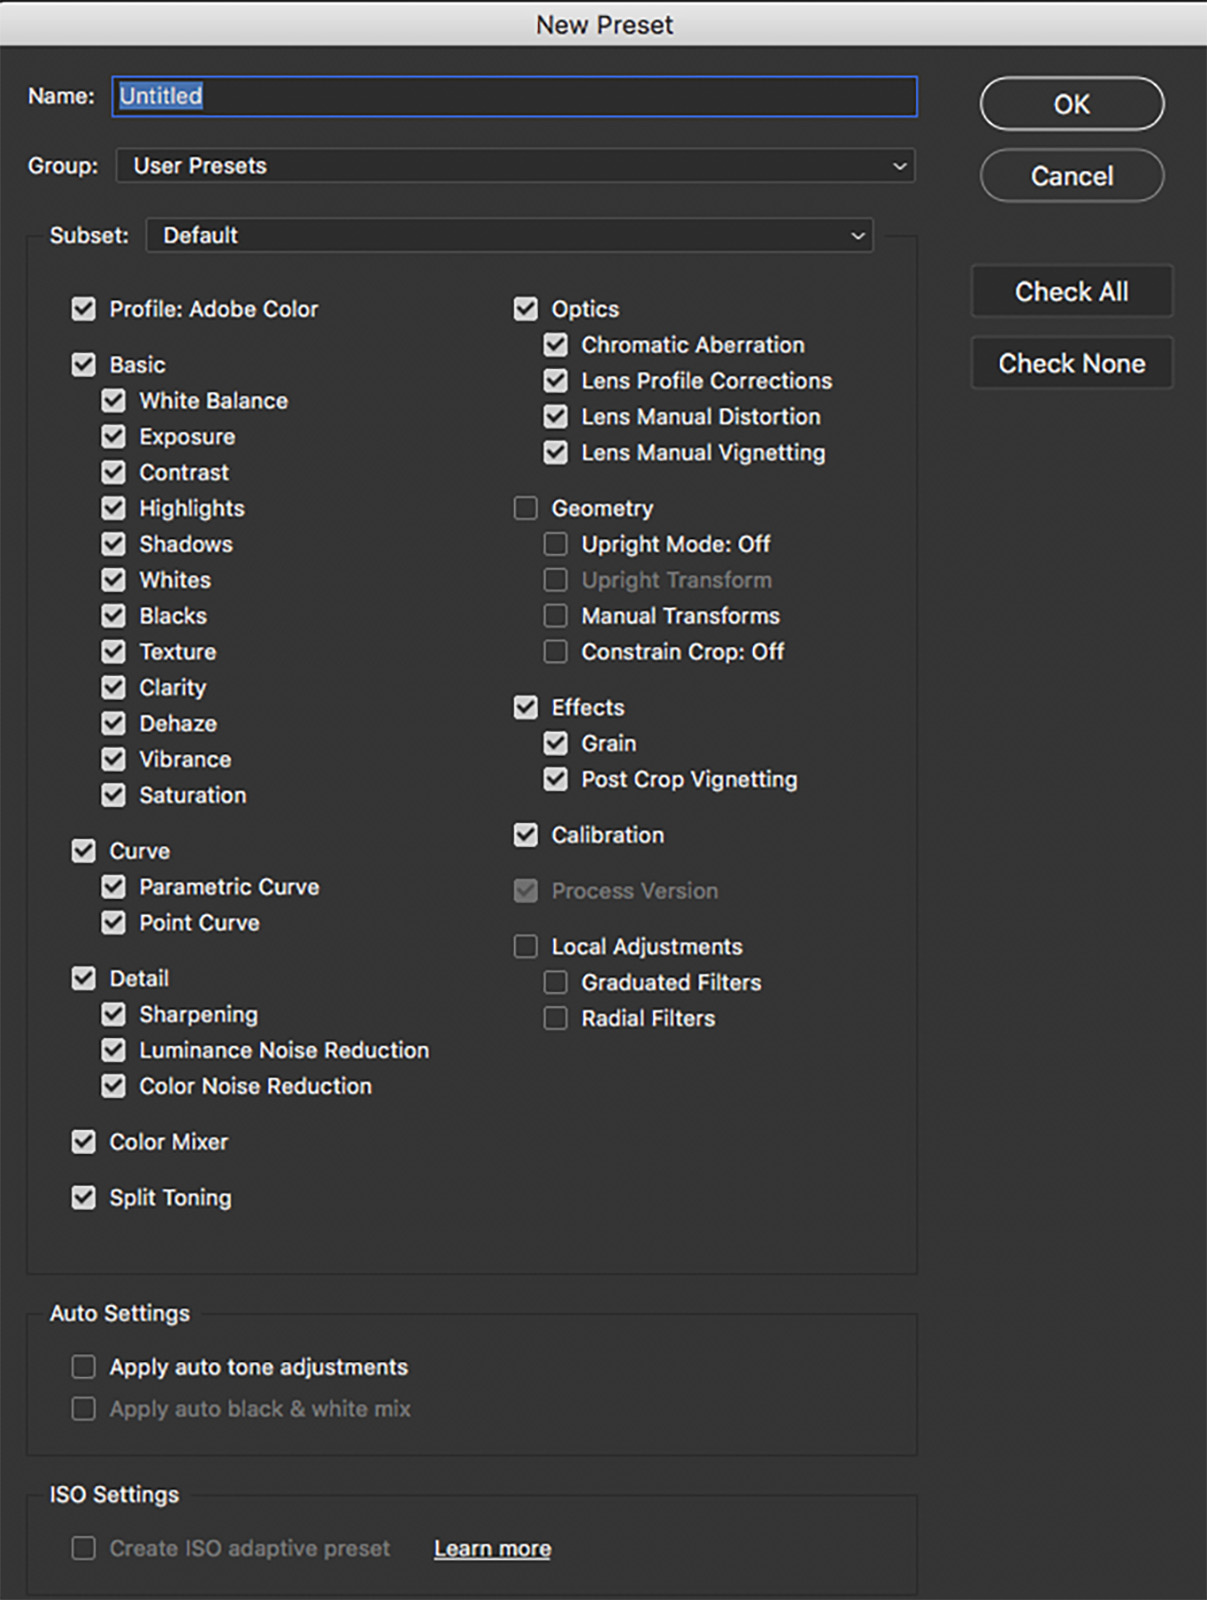This screenshot has height=1600, width=1207.
Task: Open the Learn more link
Action: pos(492,1549)
